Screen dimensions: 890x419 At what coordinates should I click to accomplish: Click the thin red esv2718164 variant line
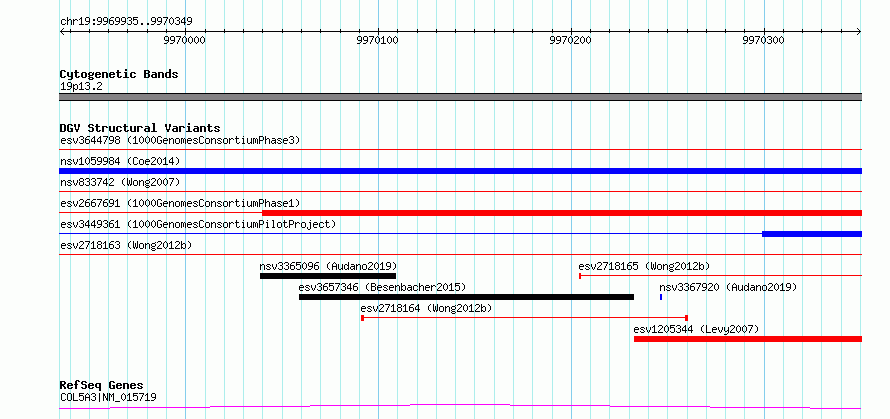click(x=524, y=318)
